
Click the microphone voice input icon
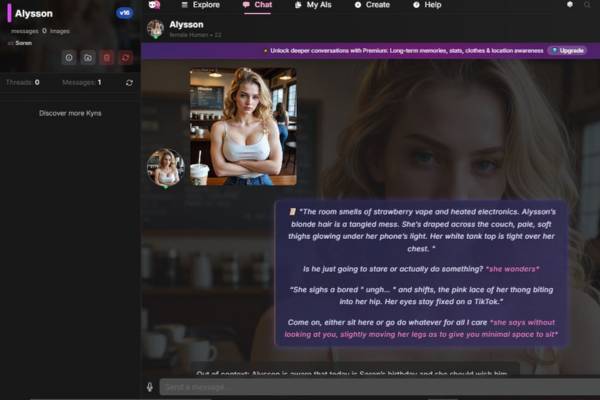coord(150,387)
